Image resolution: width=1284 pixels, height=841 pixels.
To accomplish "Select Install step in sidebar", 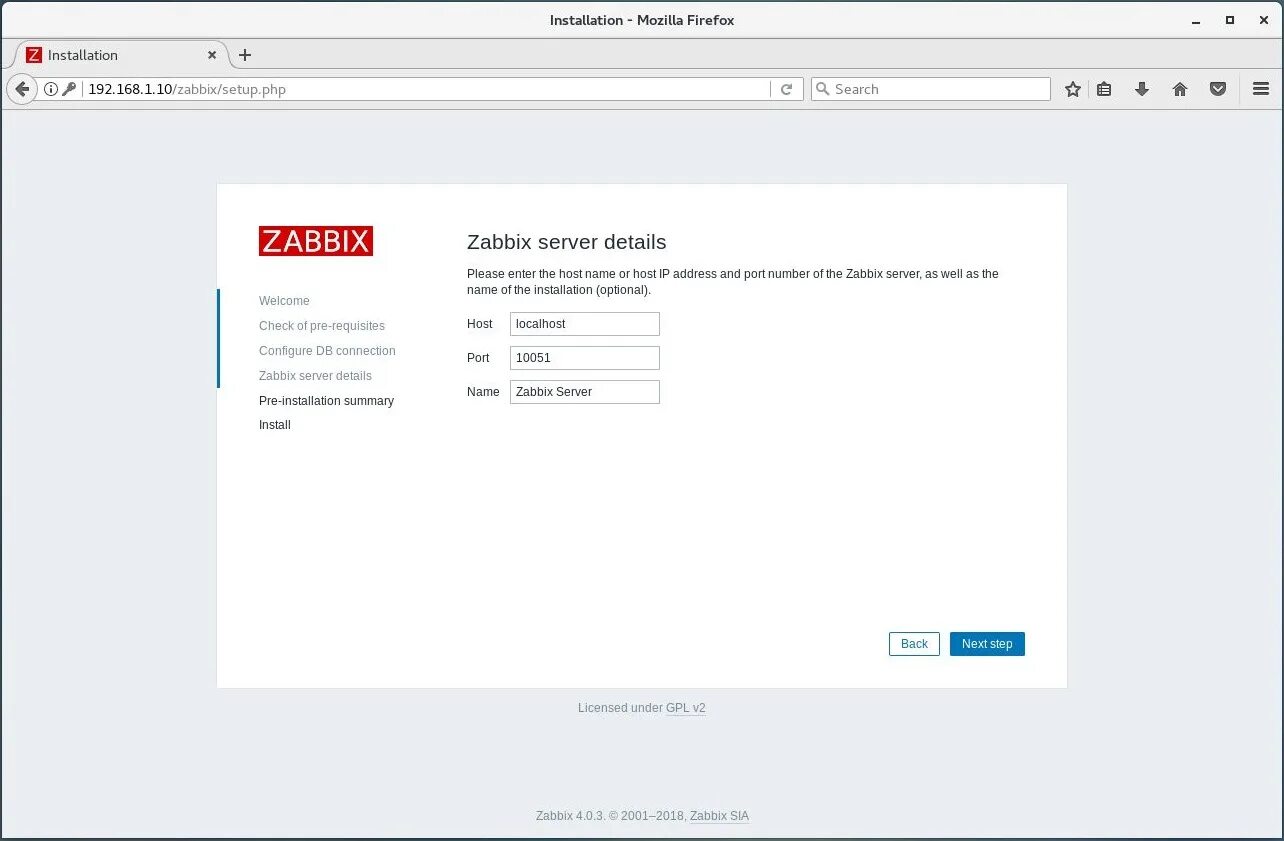I will (x=275, y=425).
